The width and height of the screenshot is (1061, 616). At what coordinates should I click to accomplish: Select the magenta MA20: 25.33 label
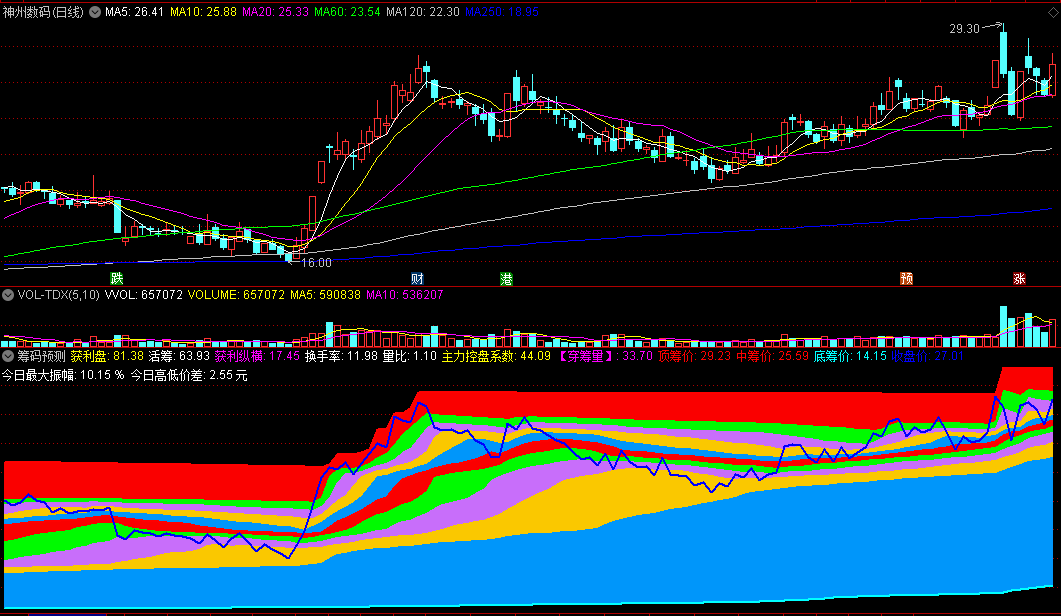pyautogui.click(x=275, y=12)
